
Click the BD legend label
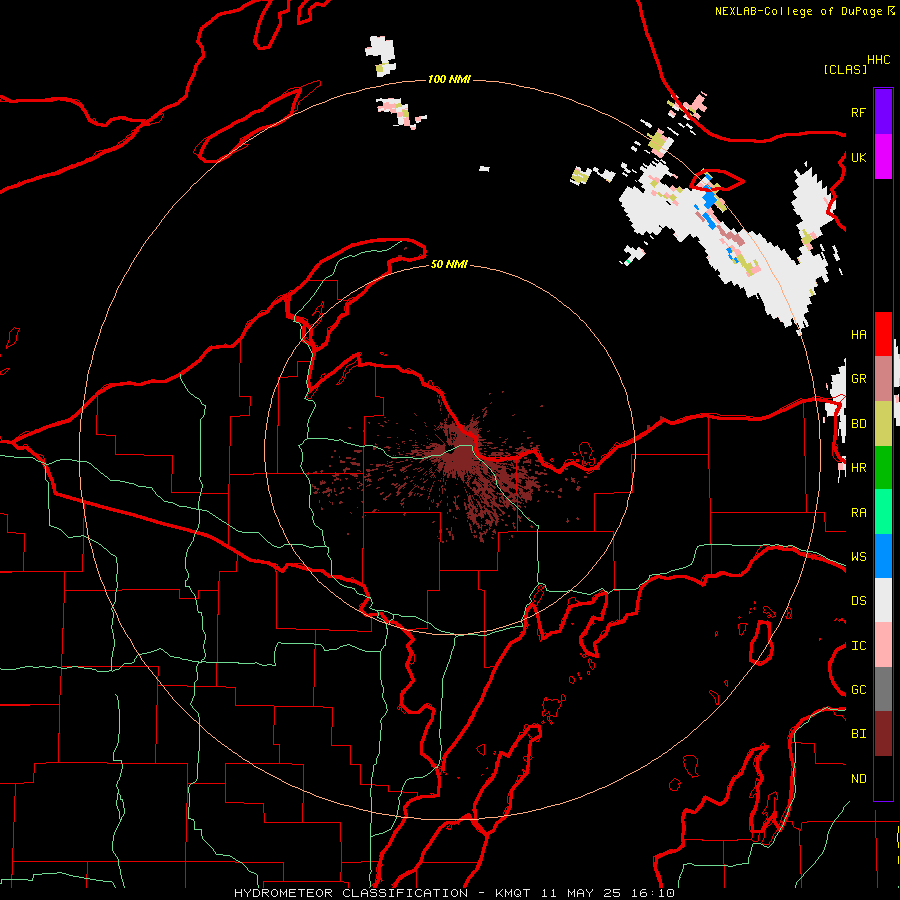pos(859,424)
